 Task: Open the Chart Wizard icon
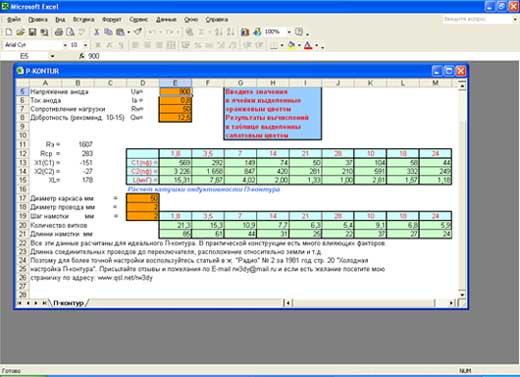coord(245,32)
